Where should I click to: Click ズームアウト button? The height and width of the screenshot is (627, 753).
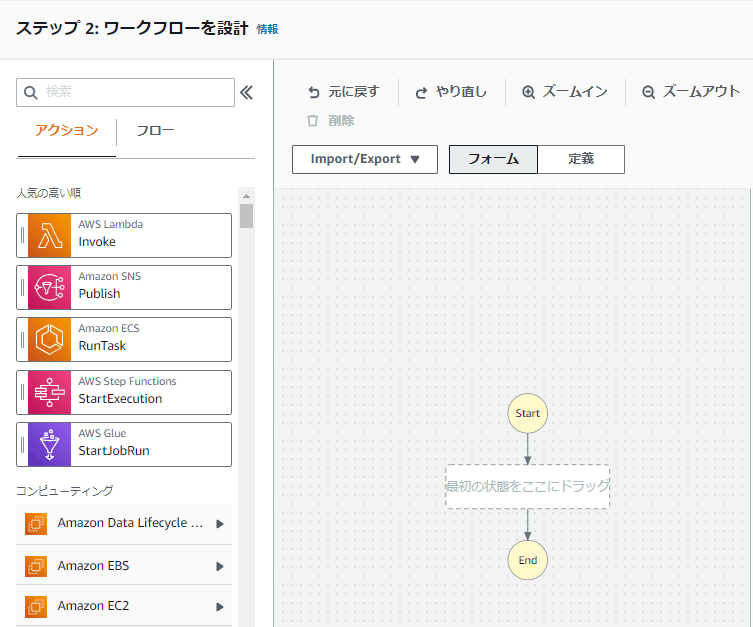coord(691,92)
